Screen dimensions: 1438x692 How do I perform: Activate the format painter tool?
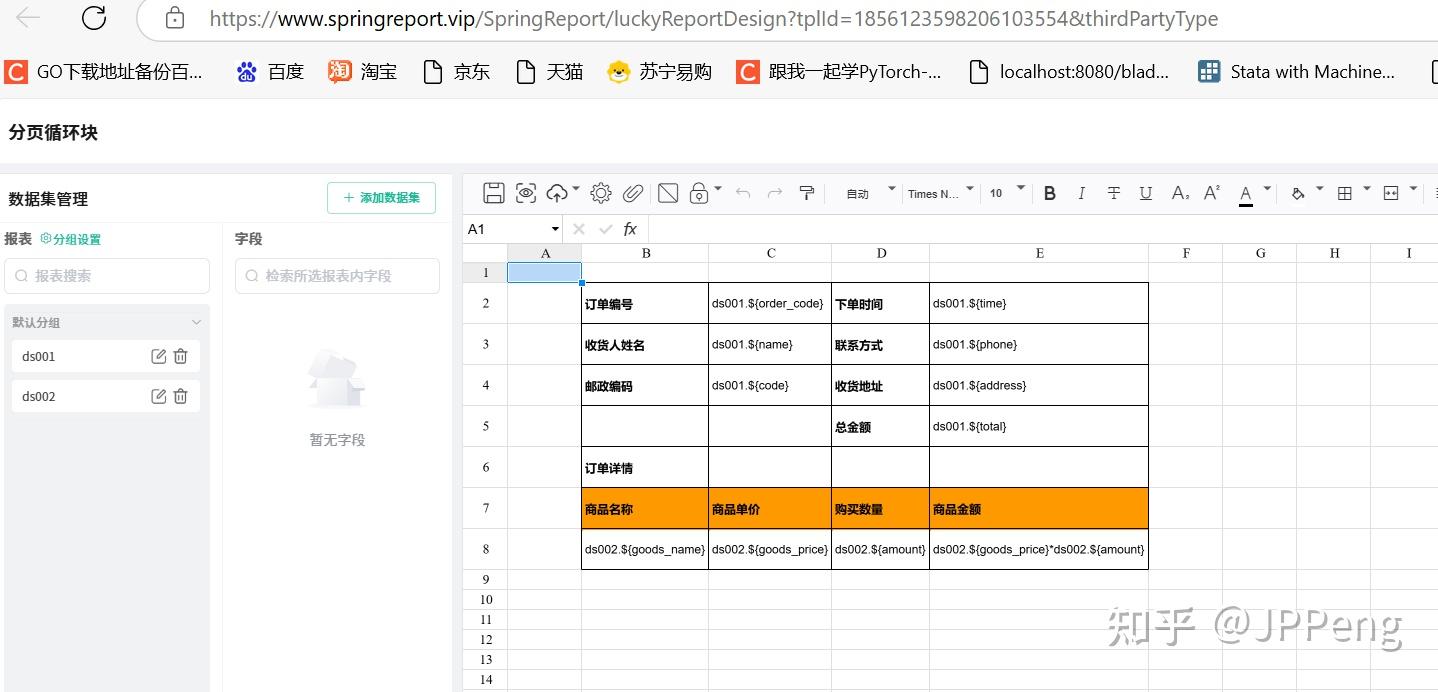[807, 193]
